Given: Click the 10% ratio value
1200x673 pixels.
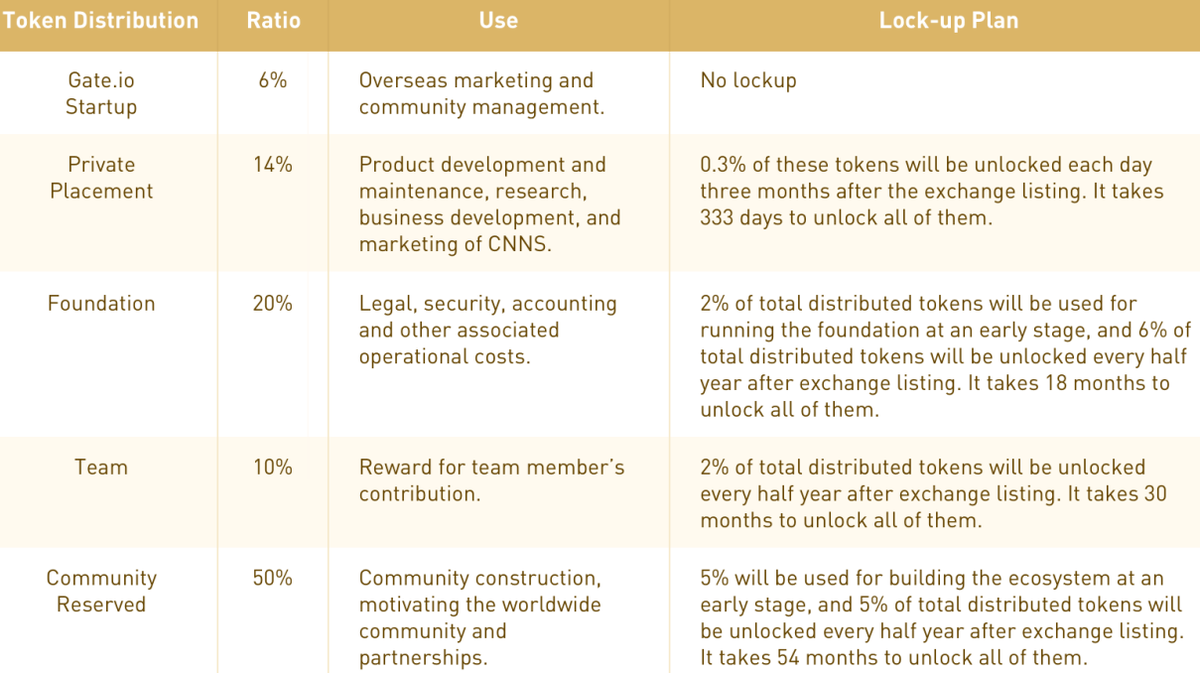Looking at the screenshot, I should tap(272, 467).
